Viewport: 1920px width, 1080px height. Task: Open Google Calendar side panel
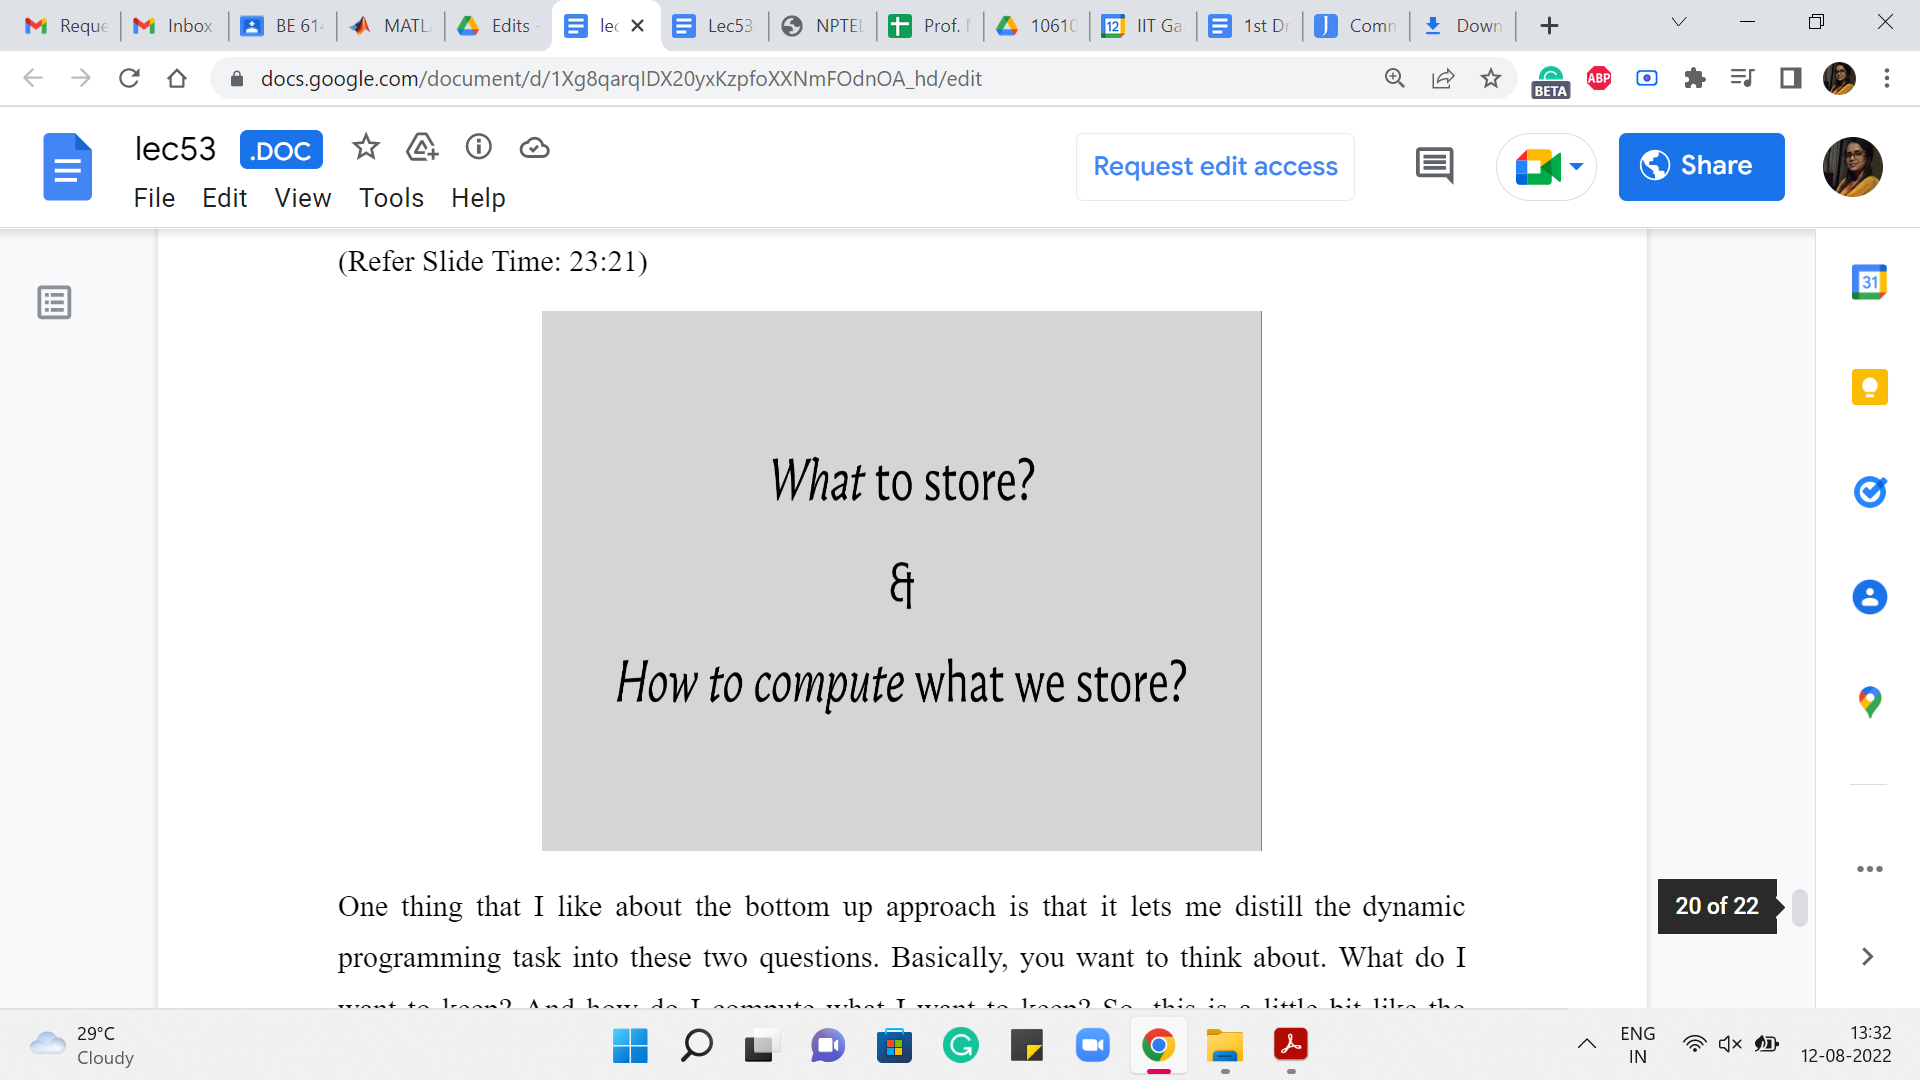click(x=1868, y=283)
